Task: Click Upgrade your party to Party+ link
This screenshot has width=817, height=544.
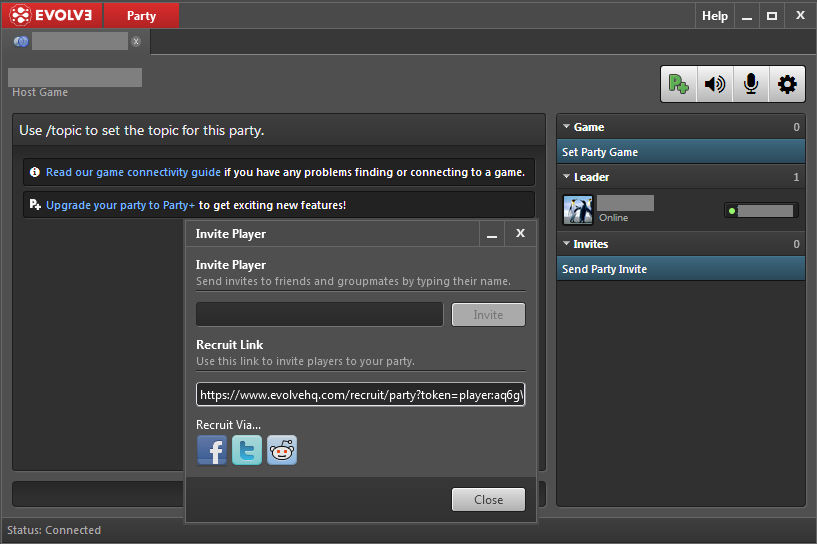Action: (120, 205)
